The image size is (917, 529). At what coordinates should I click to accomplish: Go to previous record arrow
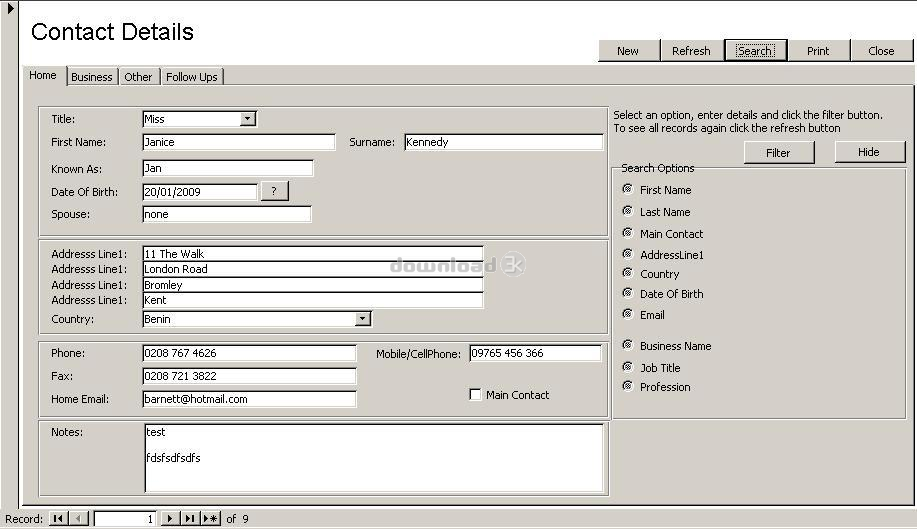coord(79,518)
